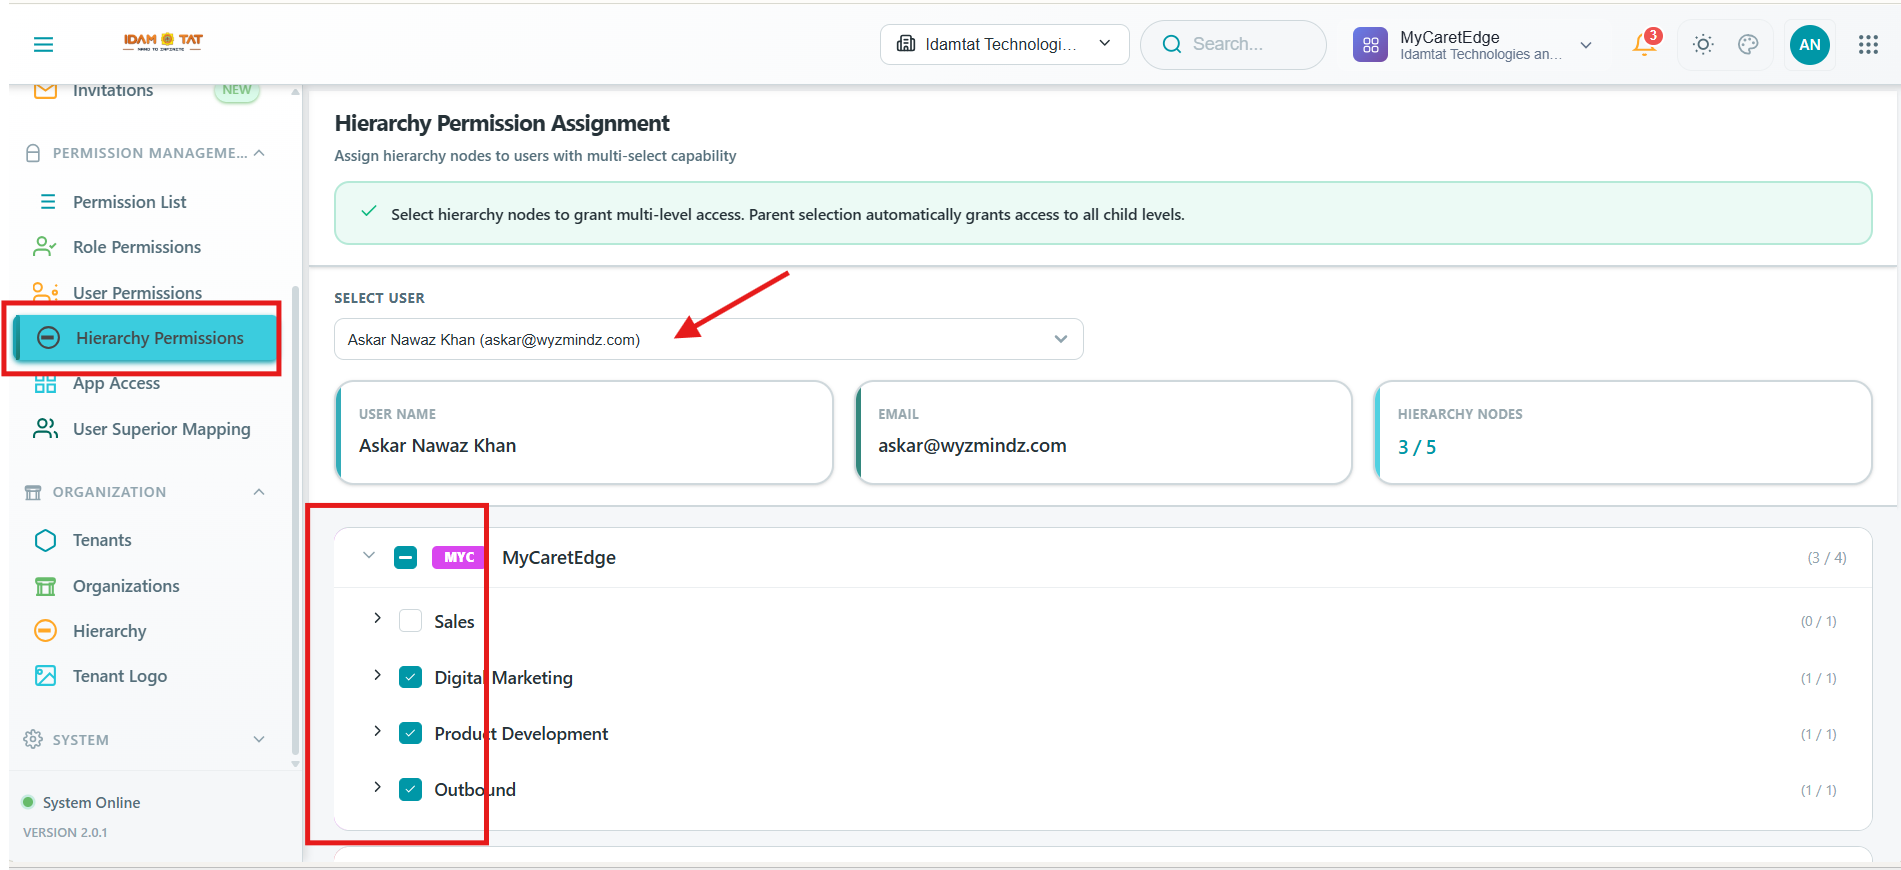Screen dimensions: 1901x870
Task: Open Tenants page
Action: [x=102, y=540]
